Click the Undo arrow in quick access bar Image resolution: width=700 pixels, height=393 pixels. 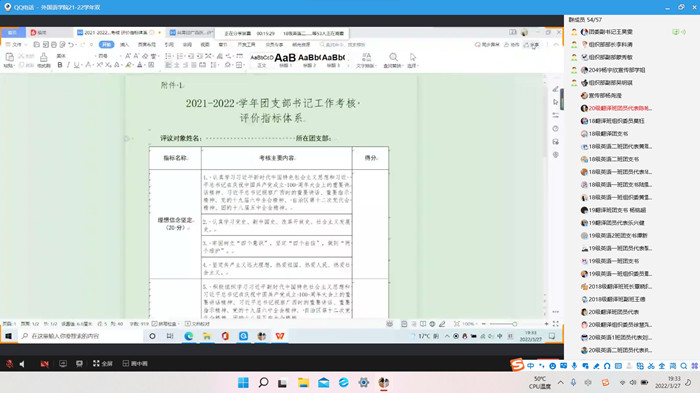[x=71, y=45]
